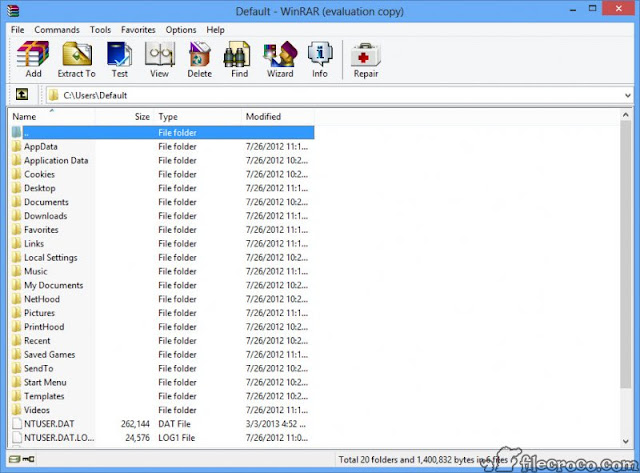Select the Saved Games folder icon

(16, 355)
